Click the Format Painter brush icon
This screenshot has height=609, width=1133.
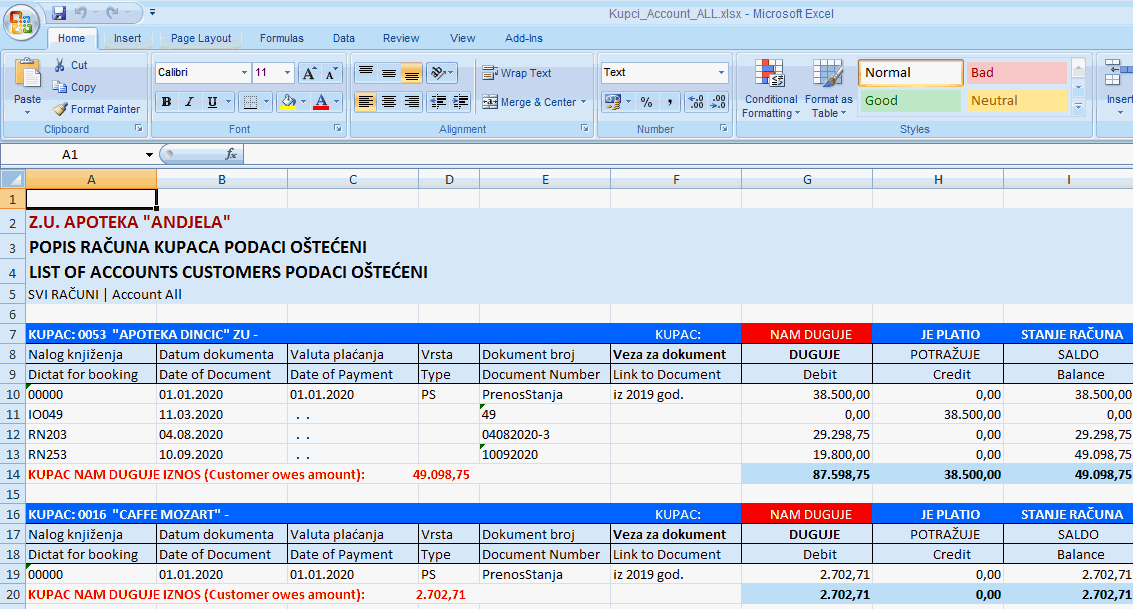click(60, 109)
